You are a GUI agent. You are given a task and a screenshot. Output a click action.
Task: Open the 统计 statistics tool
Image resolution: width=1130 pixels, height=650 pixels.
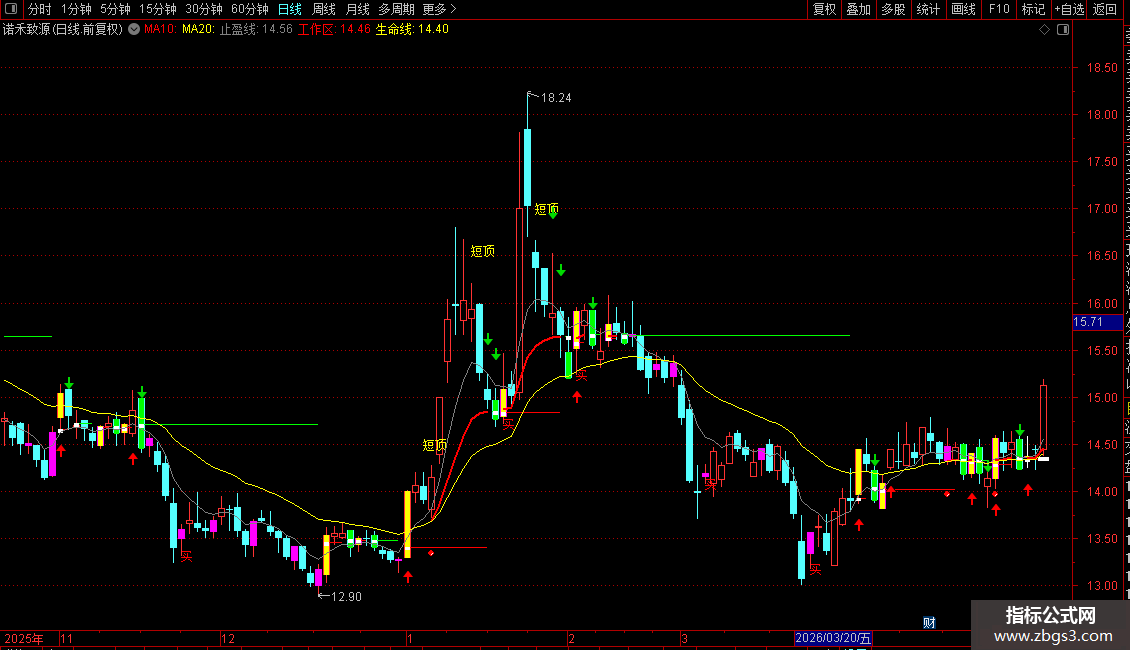click(x=928, y=9)
